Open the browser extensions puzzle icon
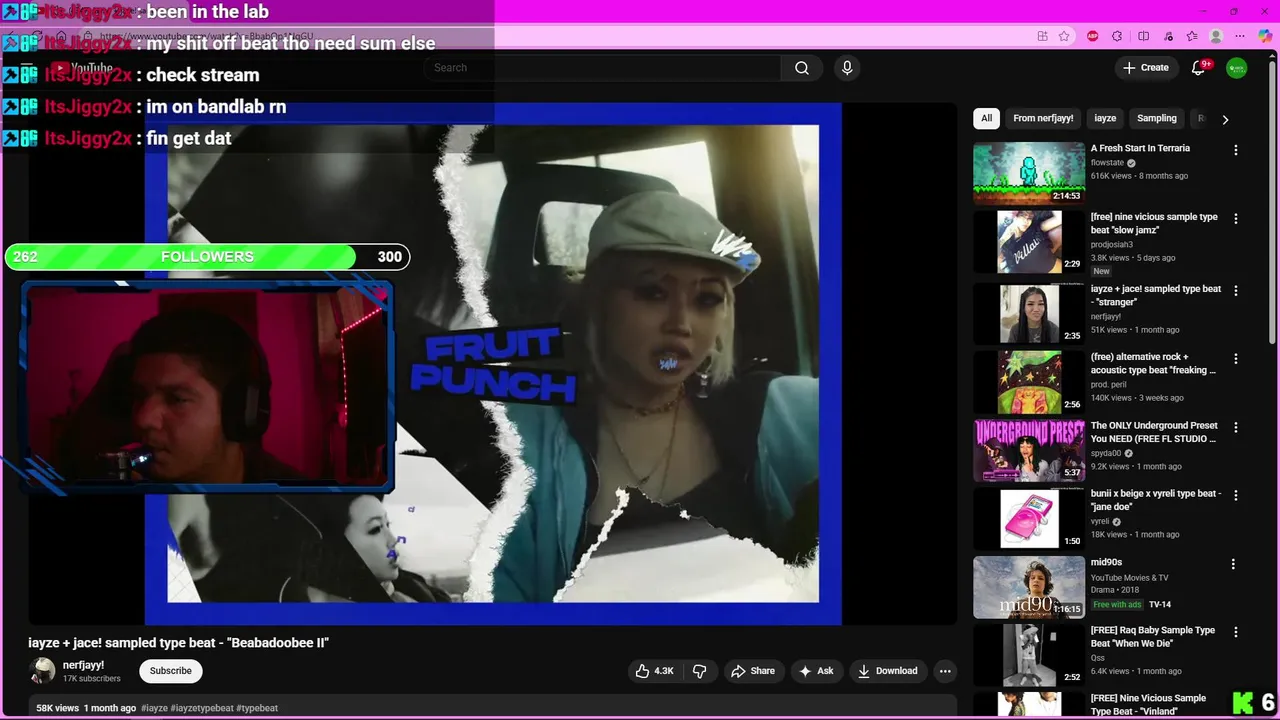1280x720 pixels. coord(1117,36)
